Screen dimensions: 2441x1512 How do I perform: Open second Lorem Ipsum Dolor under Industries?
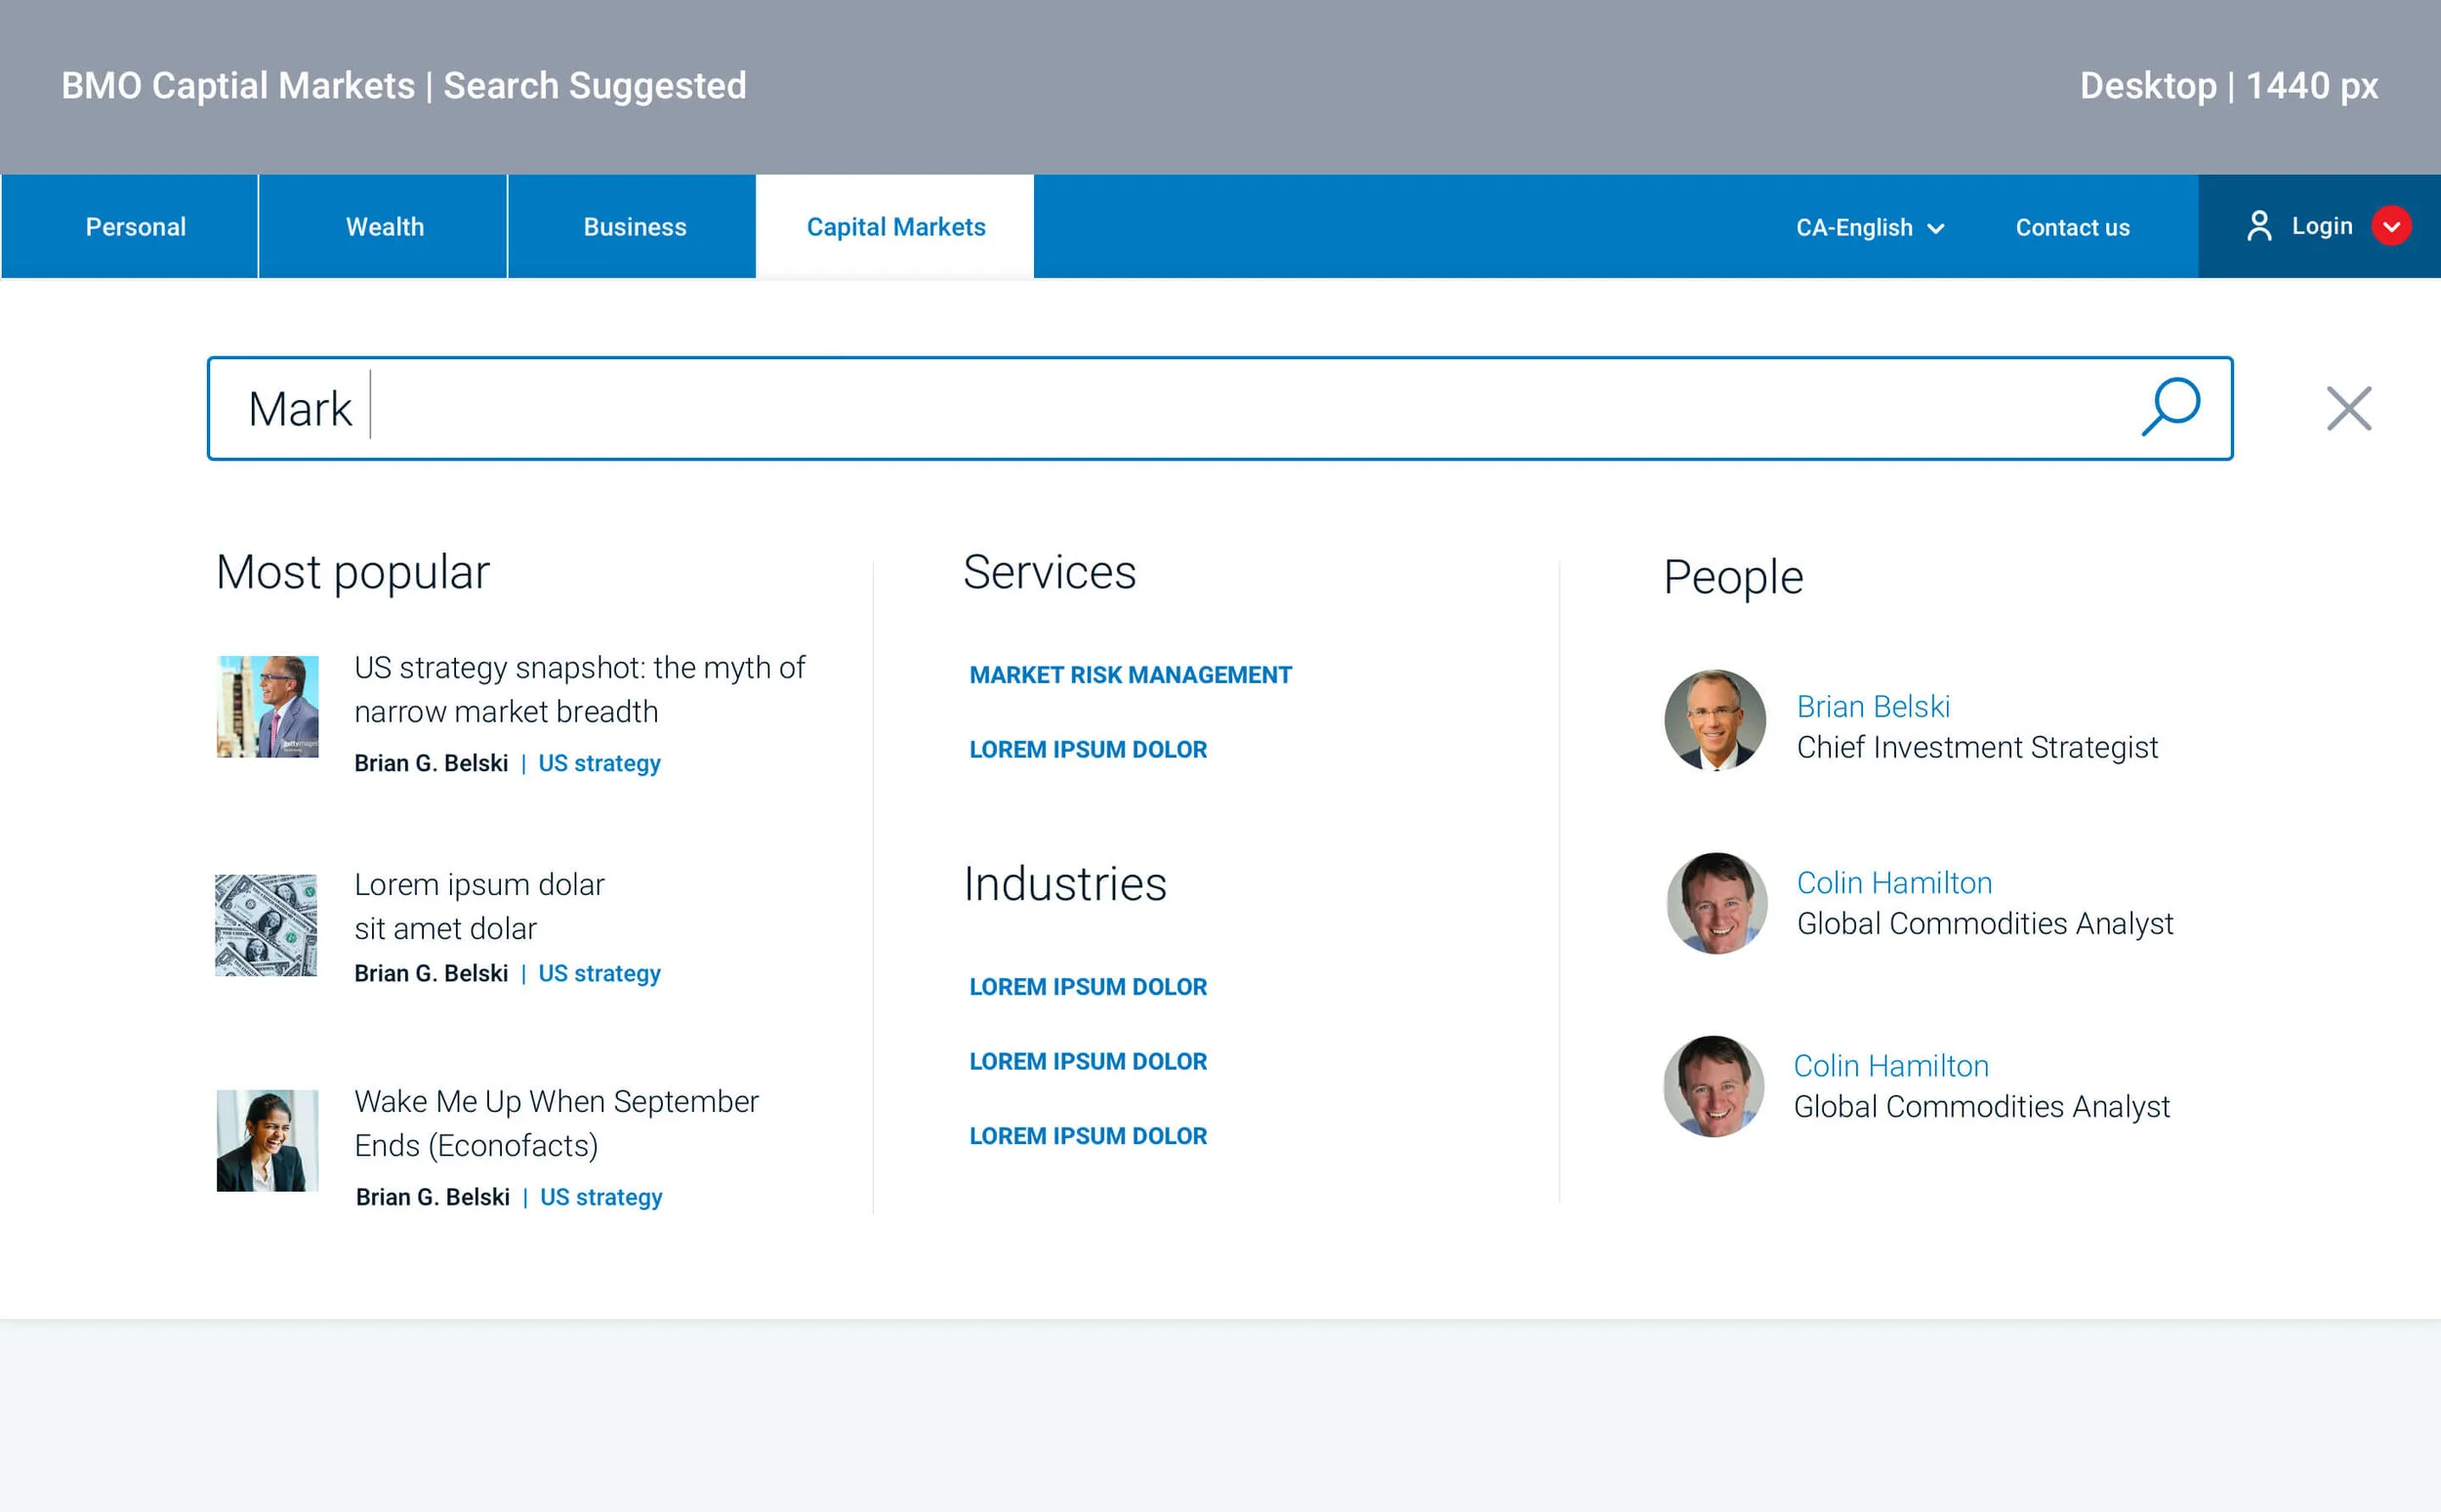(x=1088, y=1061)
